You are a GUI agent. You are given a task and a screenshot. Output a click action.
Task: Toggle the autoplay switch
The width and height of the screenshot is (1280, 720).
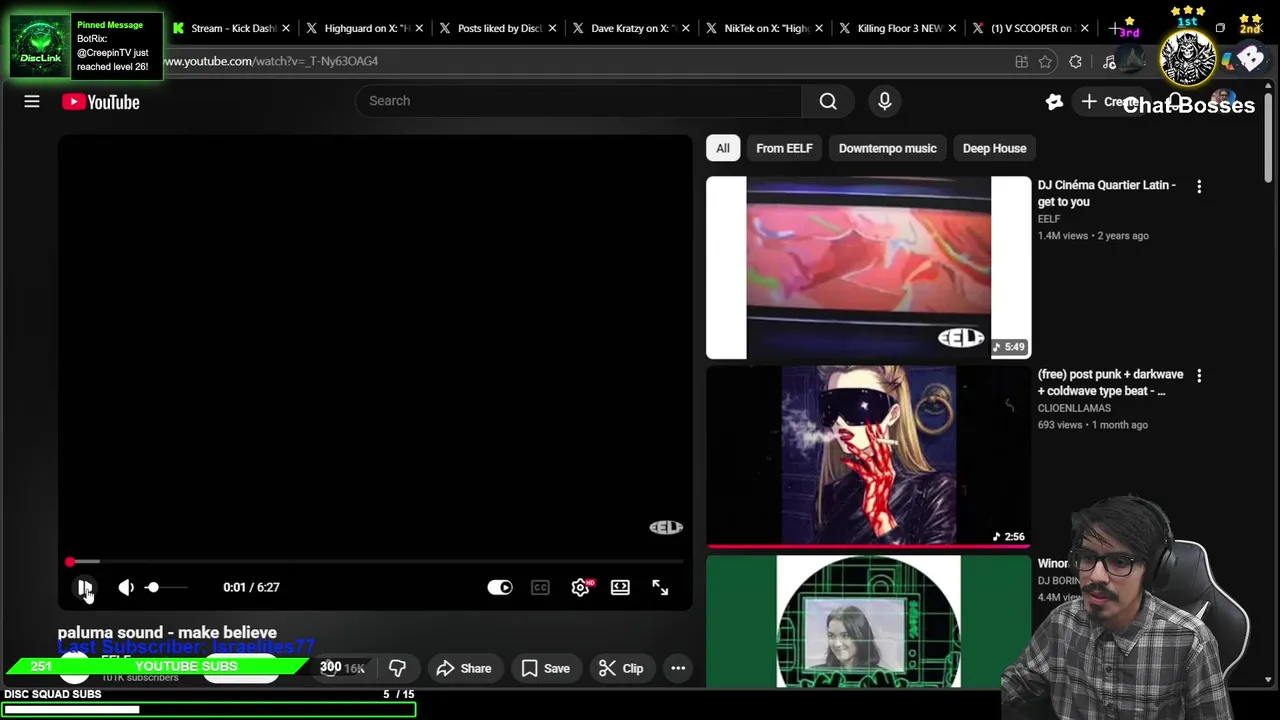[x=500, y=588]
